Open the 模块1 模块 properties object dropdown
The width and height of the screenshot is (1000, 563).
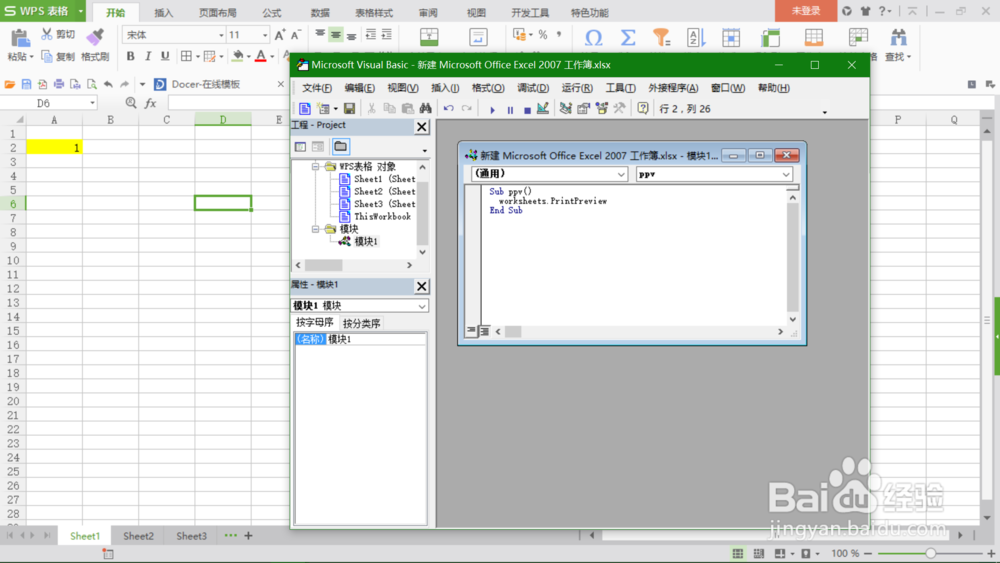(x=422, y=306)
